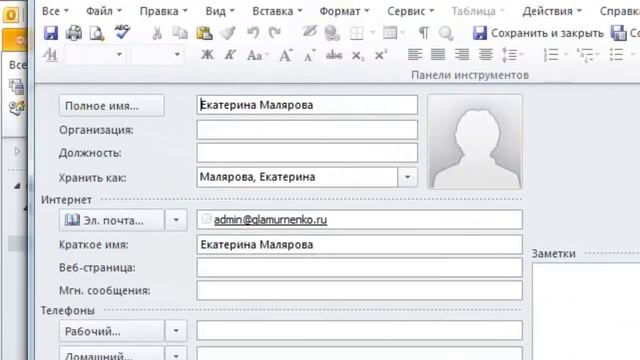Click the Заметки notes text area
Screen dimensions: 640x360
pos(586,312)
